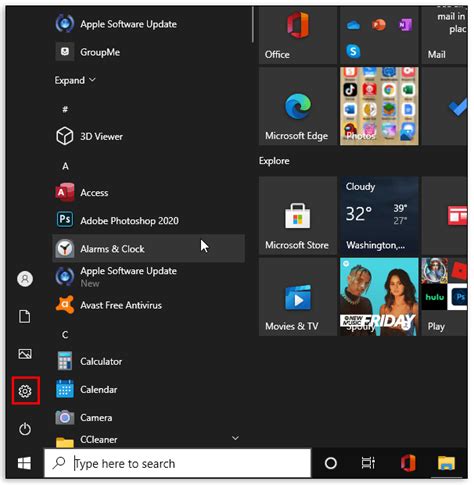Open GroupMe from recently added list
This screenshot has height=485, width=474.
tap(149, 52)
